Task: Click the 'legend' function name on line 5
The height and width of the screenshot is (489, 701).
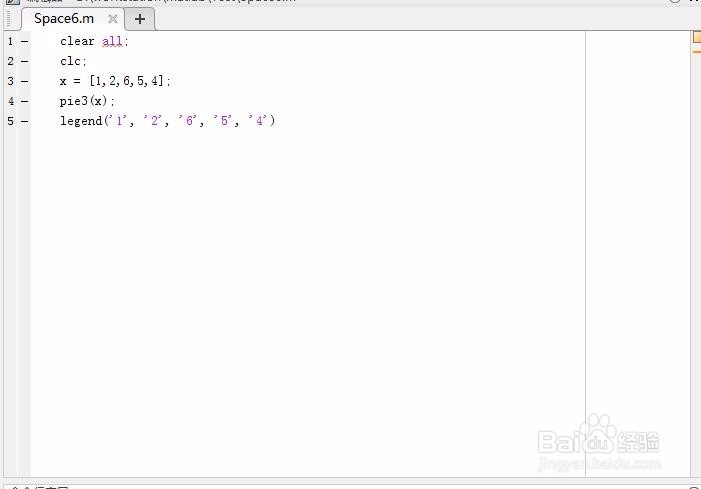Action: click(x=81, y=121)
